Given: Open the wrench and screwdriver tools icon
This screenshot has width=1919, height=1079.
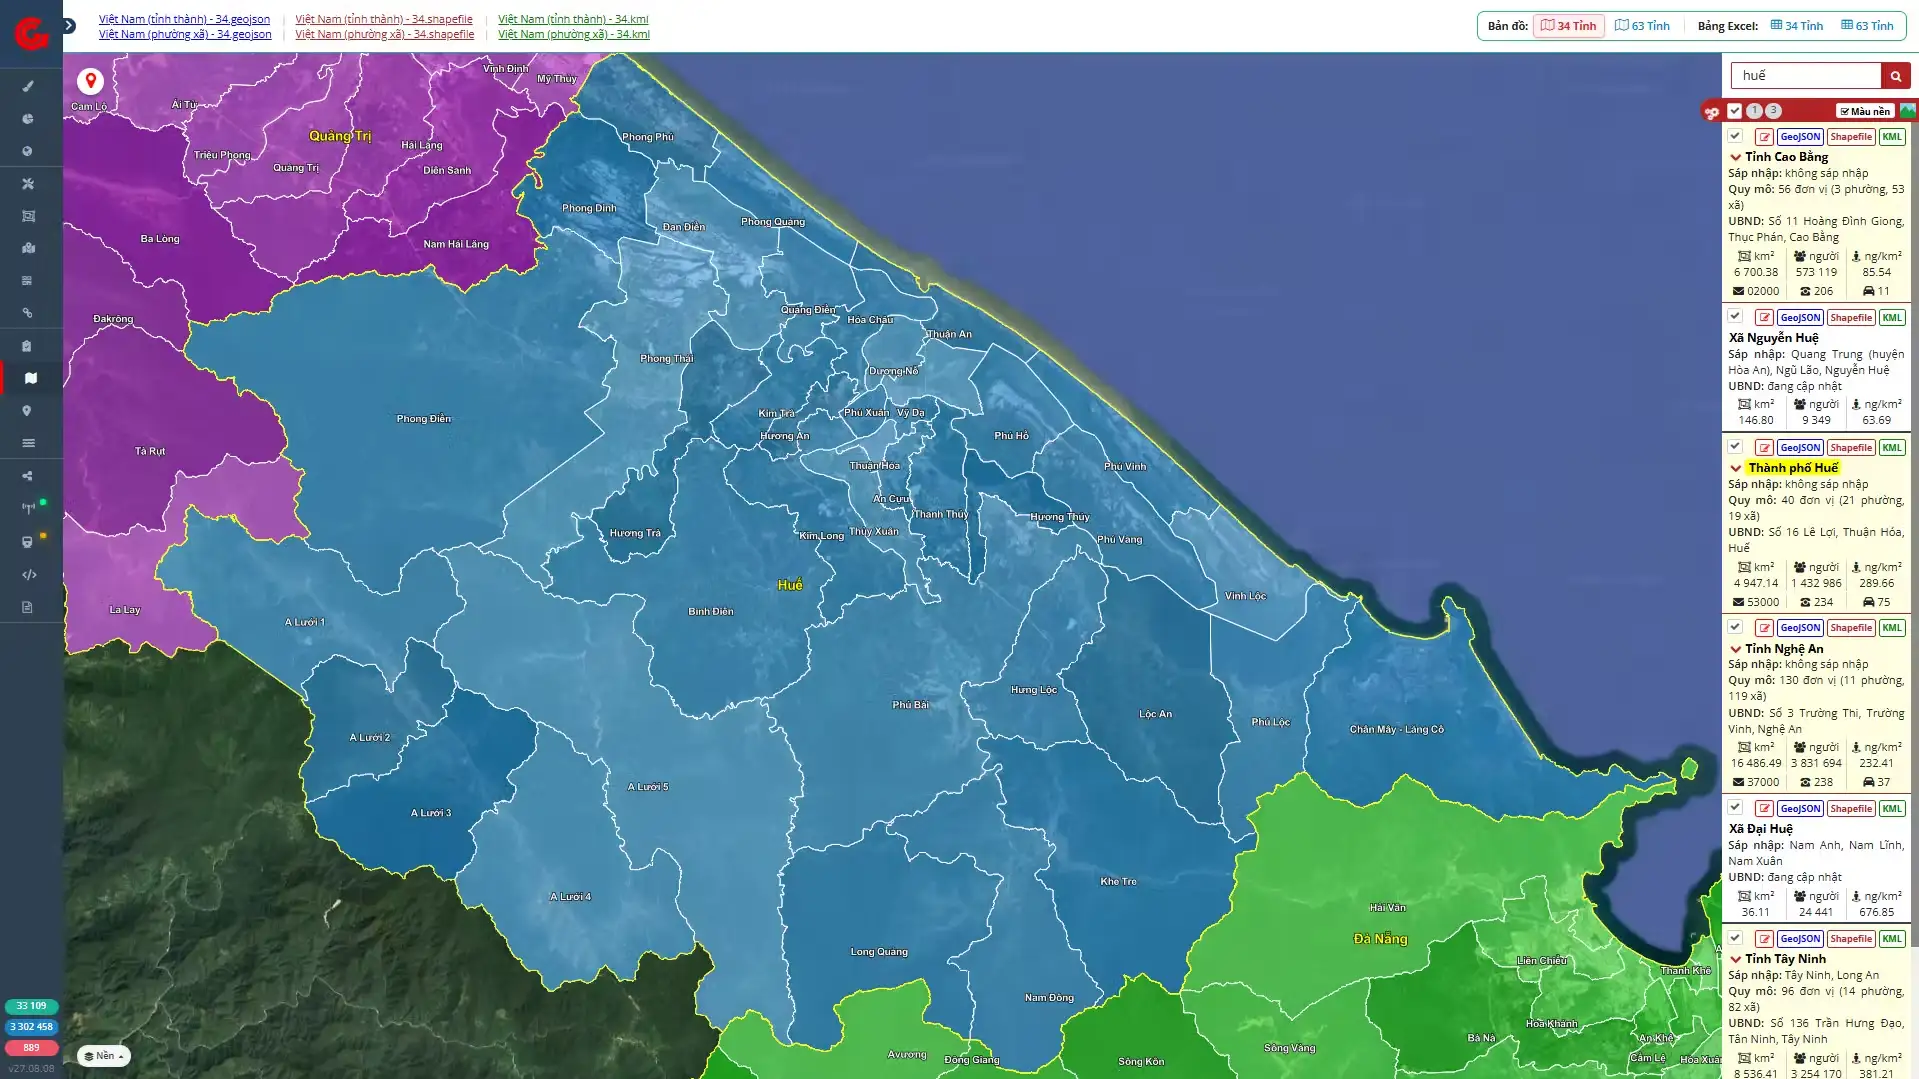Looking at the screenshot, I should coord(28,184).
